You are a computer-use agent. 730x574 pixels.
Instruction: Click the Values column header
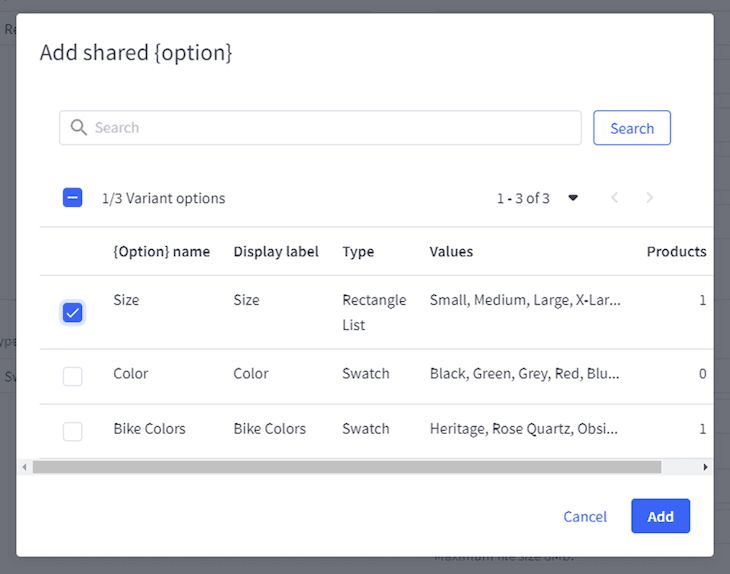[x=451, y=251]
